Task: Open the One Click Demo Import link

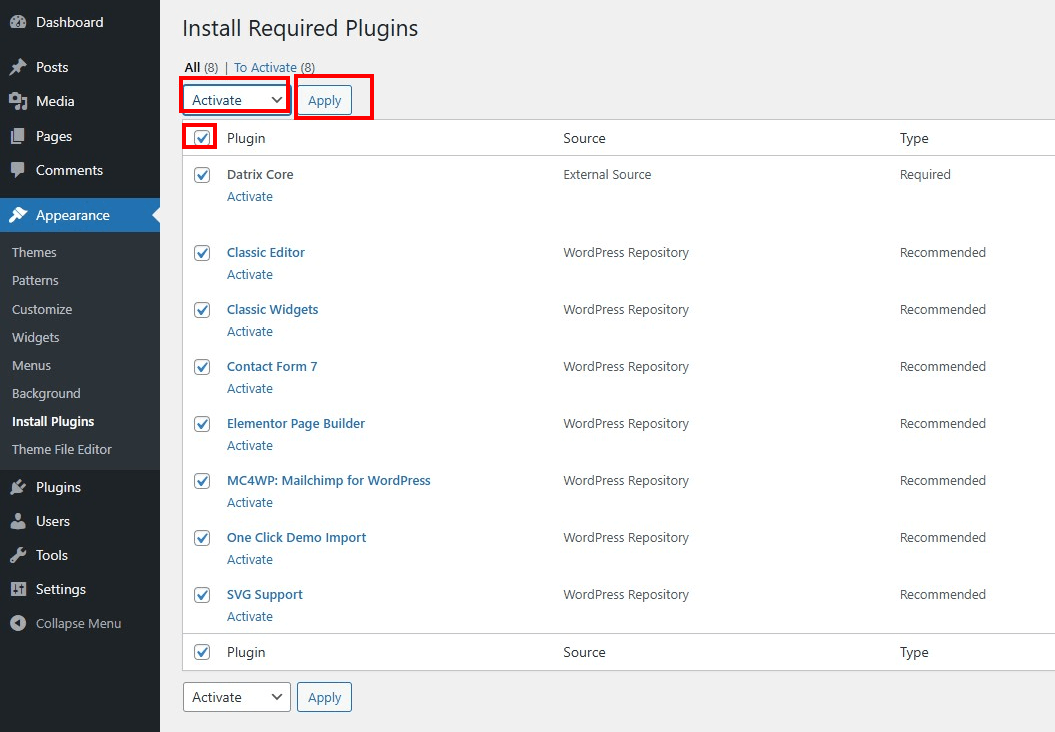Action: click(x=296, y=538)
